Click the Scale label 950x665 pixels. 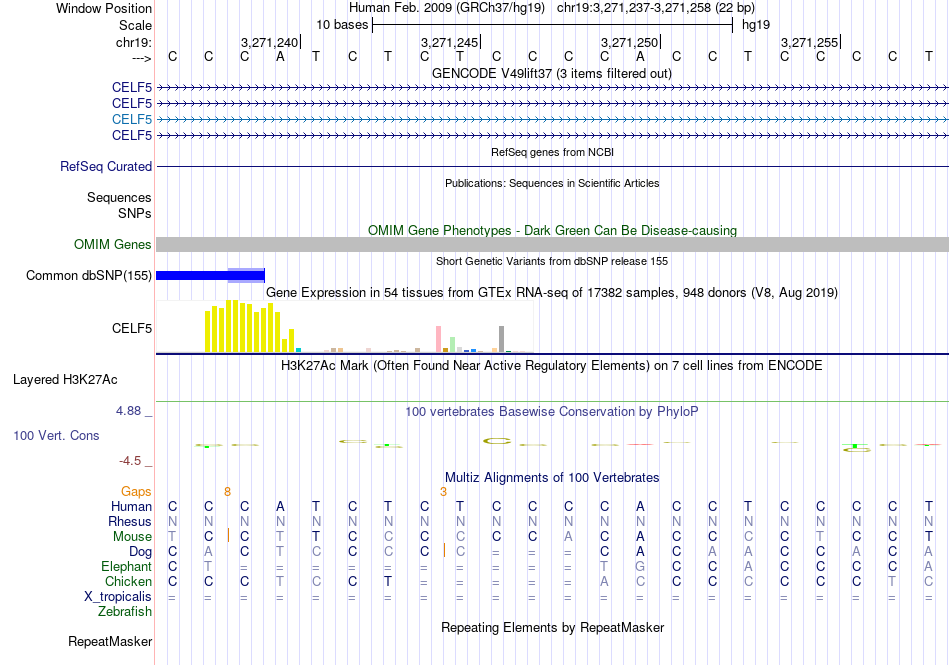[135, 25]
